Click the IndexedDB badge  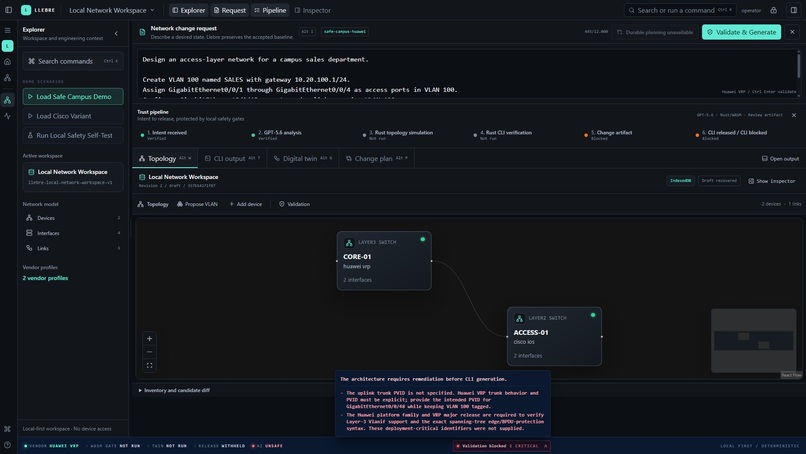680,181
